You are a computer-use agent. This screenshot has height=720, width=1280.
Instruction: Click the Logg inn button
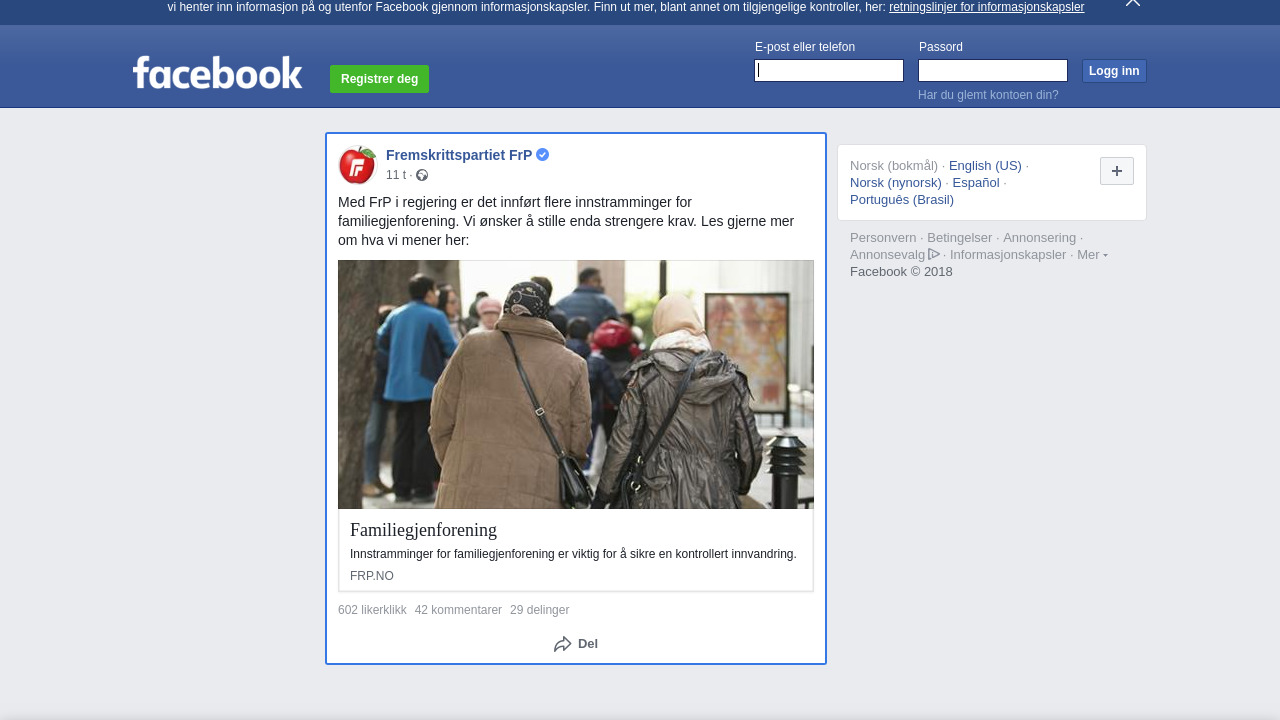1114,71
